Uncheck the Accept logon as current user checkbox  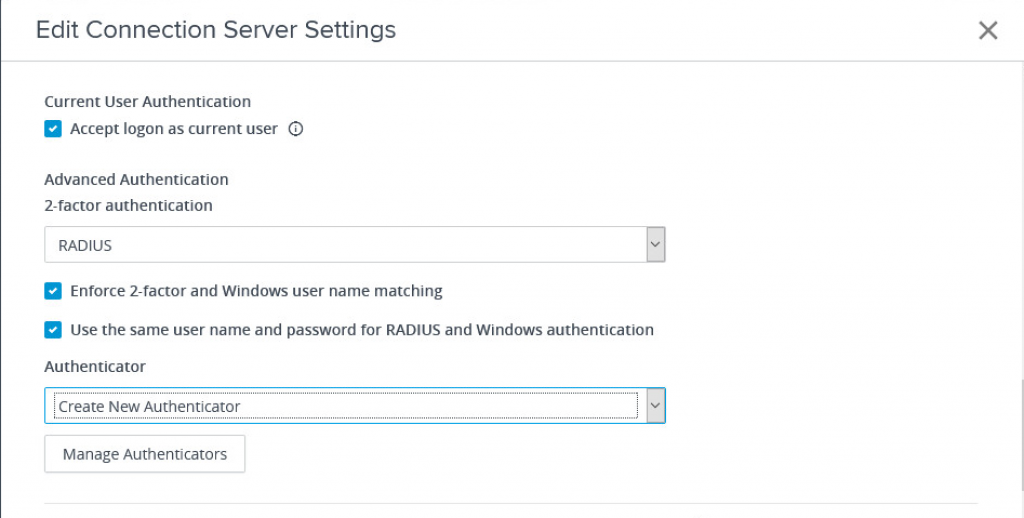[53, 129]
